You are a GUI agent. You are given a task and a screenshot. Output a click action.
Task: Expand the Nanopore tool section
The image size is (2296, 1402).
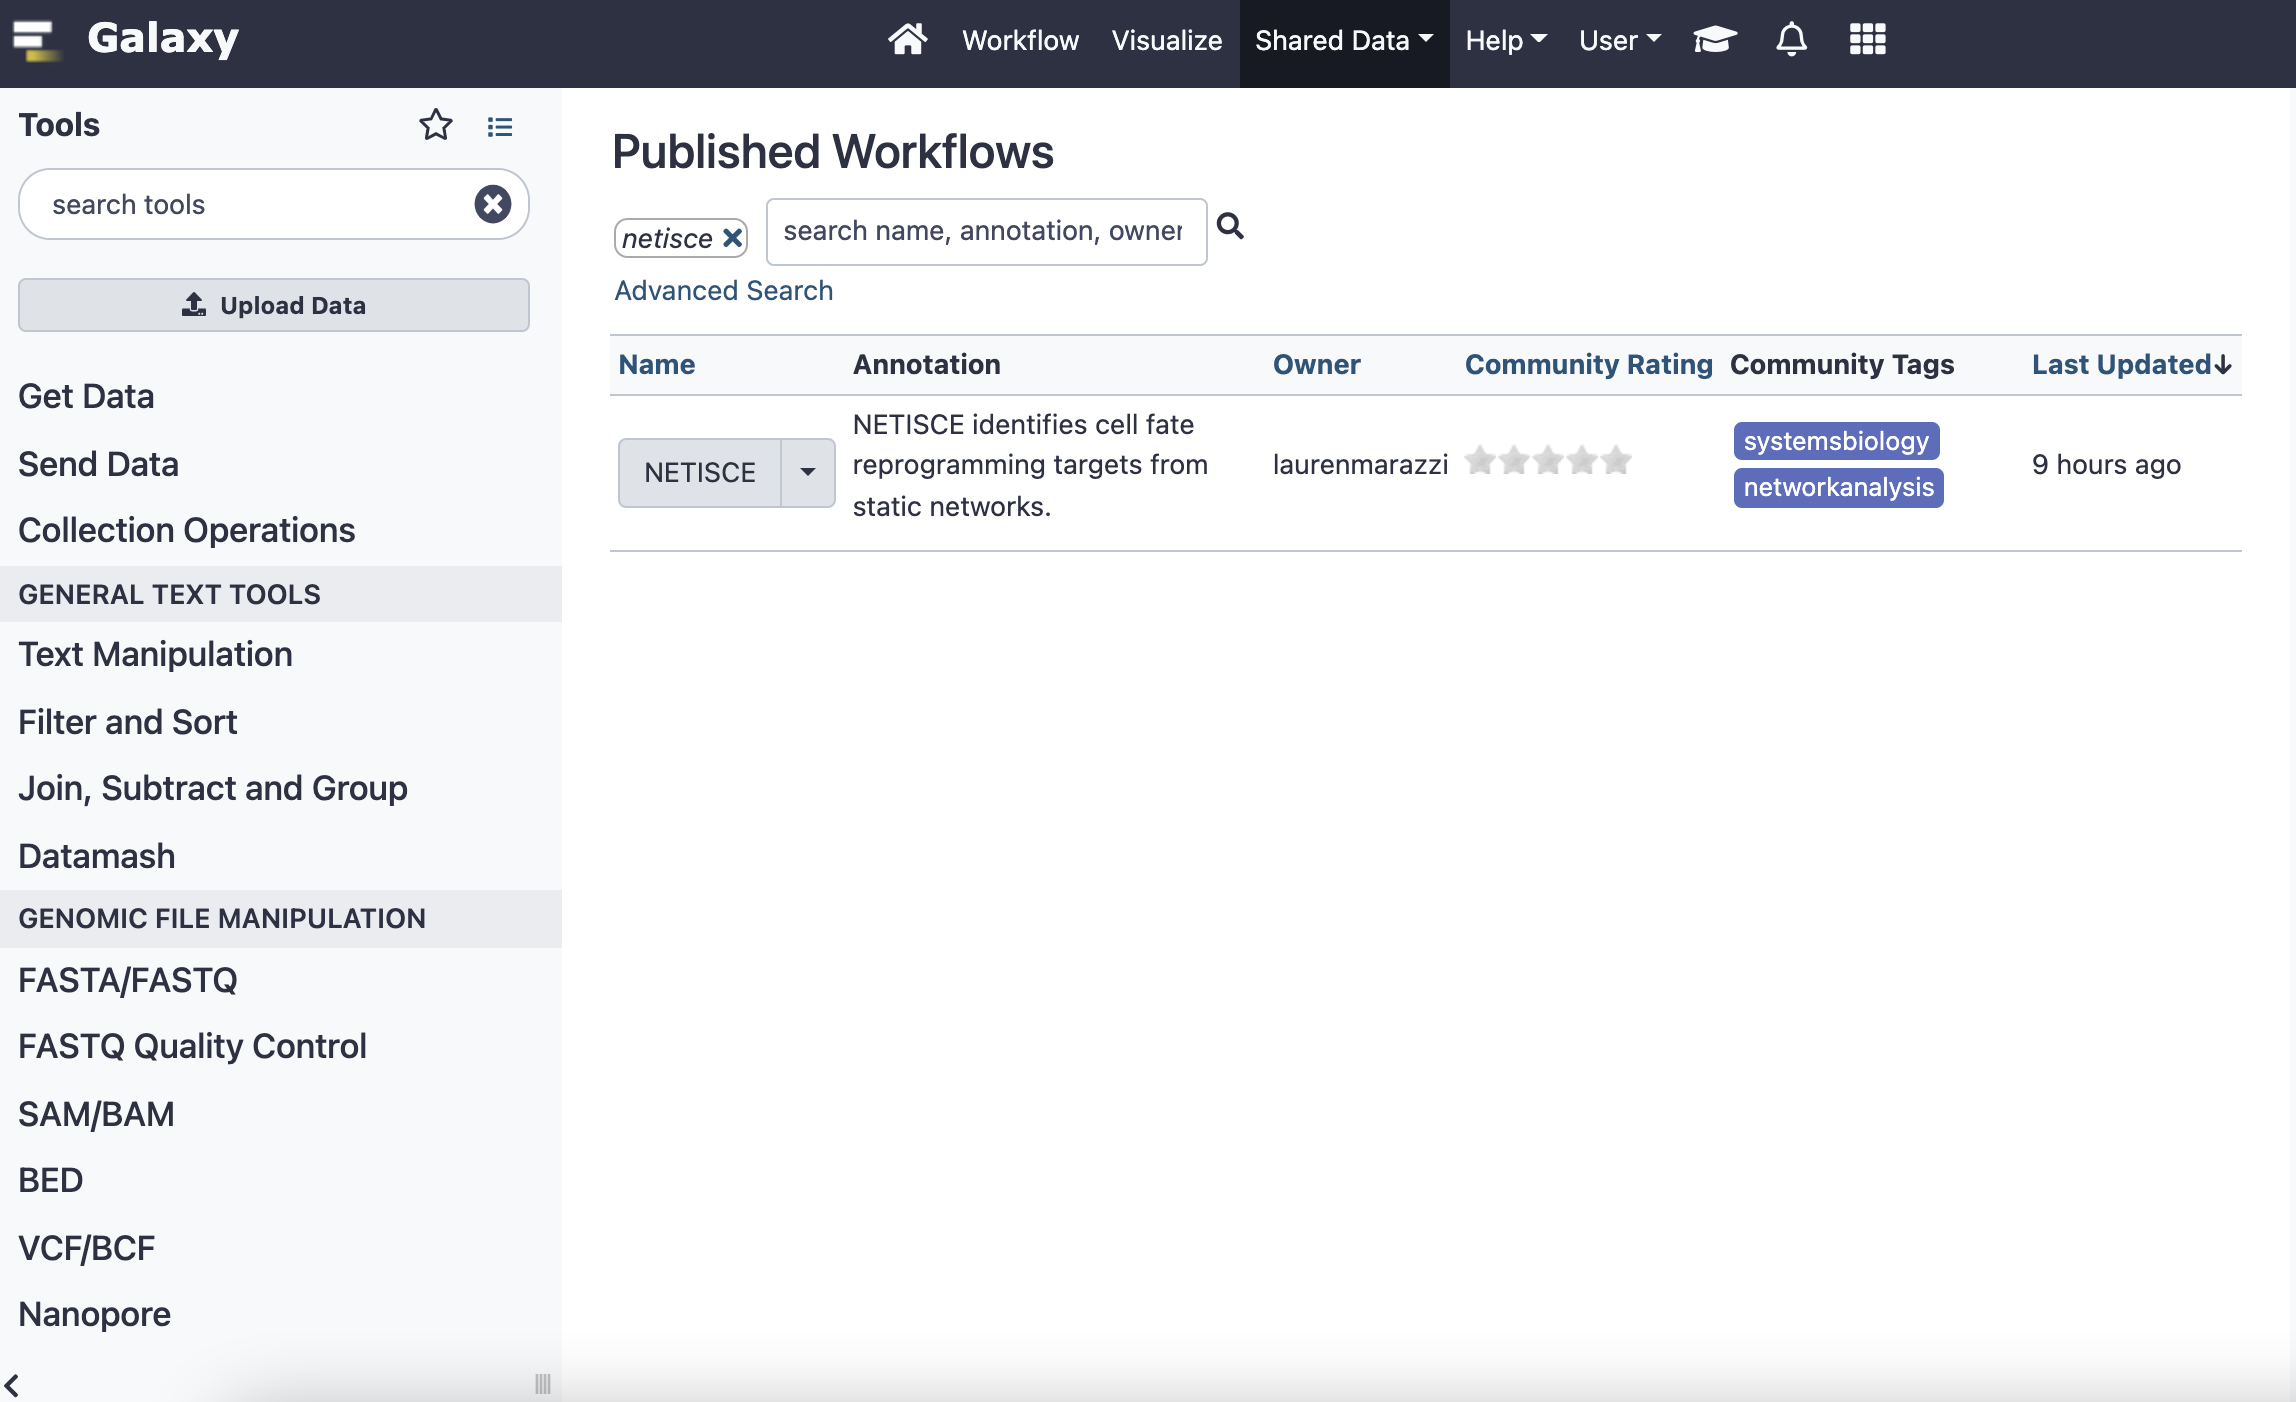point(94,1314)
